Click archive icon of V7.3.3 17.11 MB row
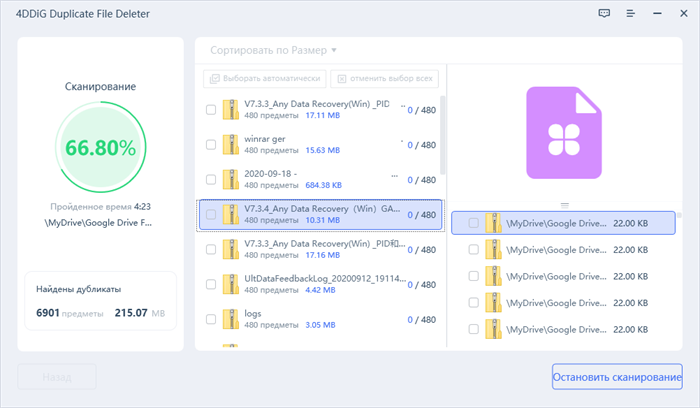The image size is (700, 408). click(231, 109)
